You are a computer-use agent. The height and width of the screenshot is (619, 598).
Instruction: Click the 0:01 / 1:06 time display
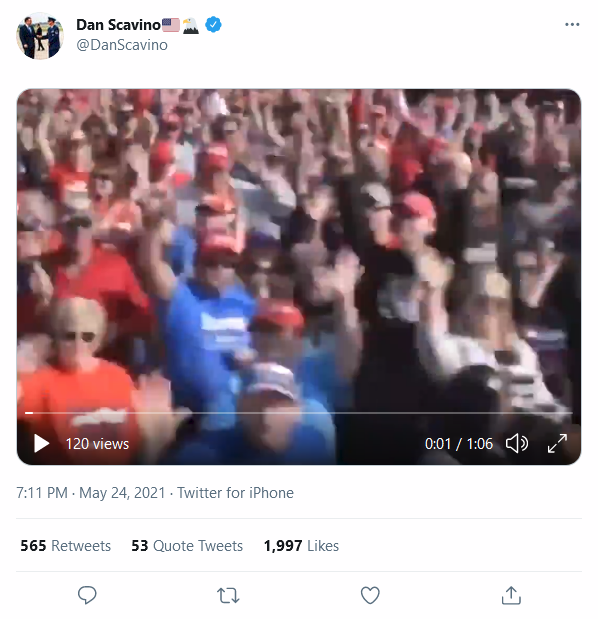[459, 444]
